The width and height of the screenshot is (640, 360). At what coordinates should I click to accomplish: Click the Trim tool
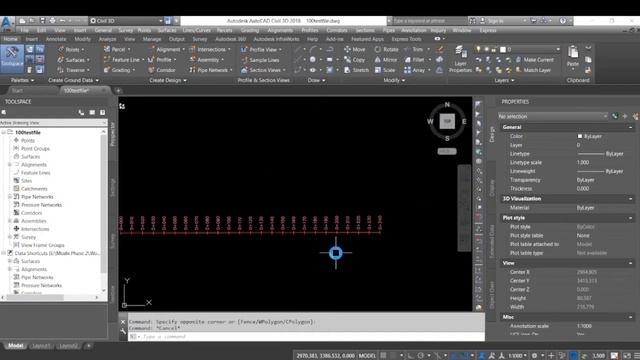[x=414, y=49]
